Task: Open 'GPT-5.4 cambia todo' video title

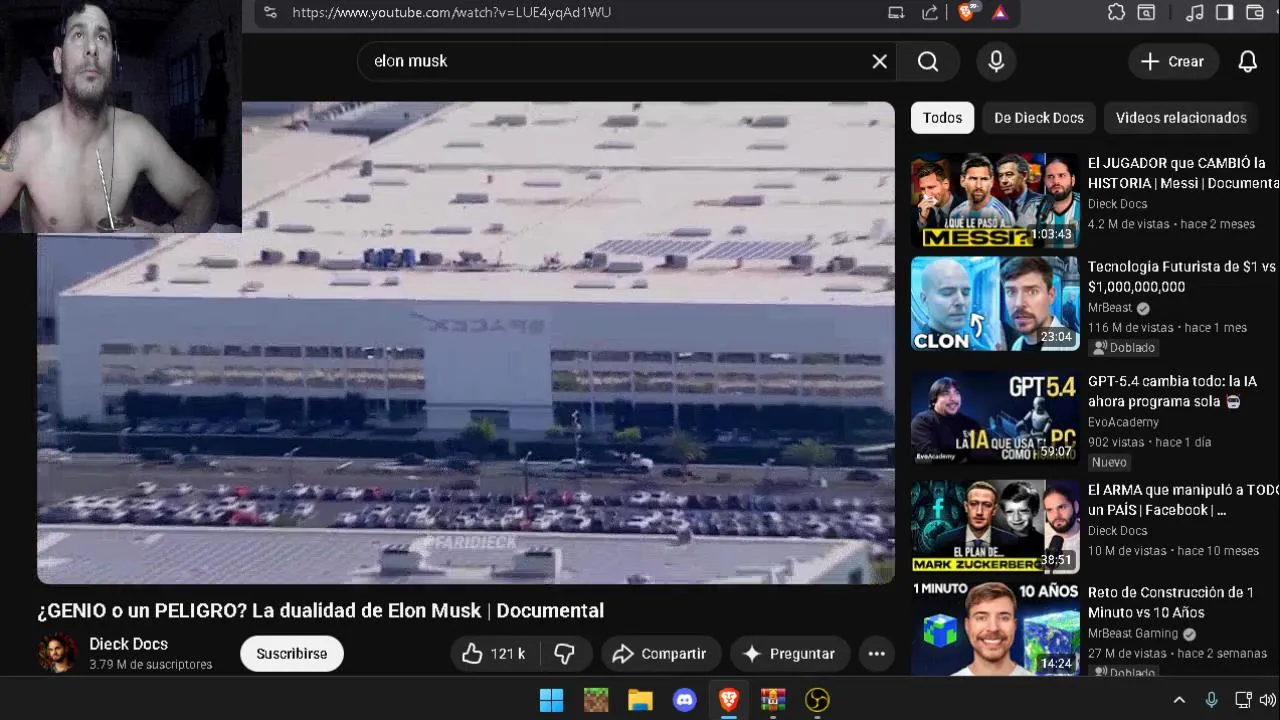Action: coord(1172,391)
